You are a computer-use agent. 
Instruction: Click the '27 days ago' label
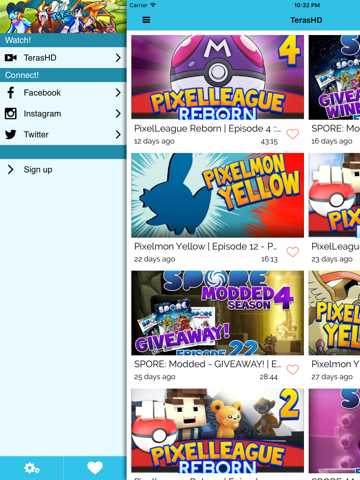click(x=332, y=377)
